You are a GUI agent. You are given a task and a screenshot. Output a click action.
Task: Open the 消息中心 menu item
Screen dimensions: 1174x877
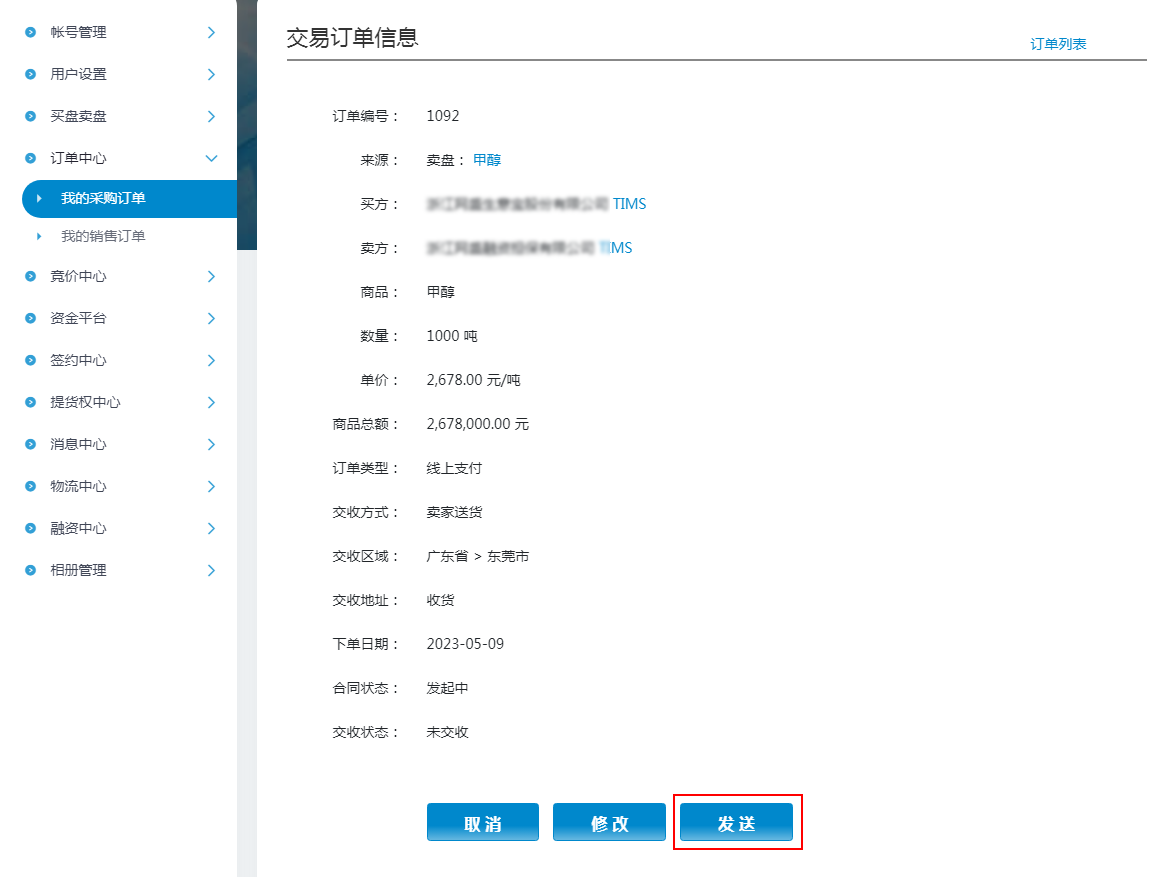click(79, 444)
